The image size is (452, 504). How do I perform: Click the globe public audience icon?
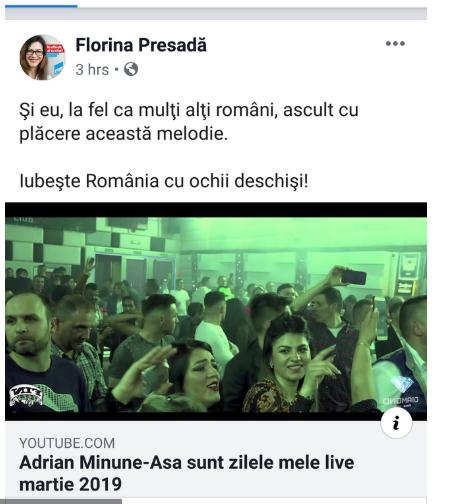coord(131,69)
